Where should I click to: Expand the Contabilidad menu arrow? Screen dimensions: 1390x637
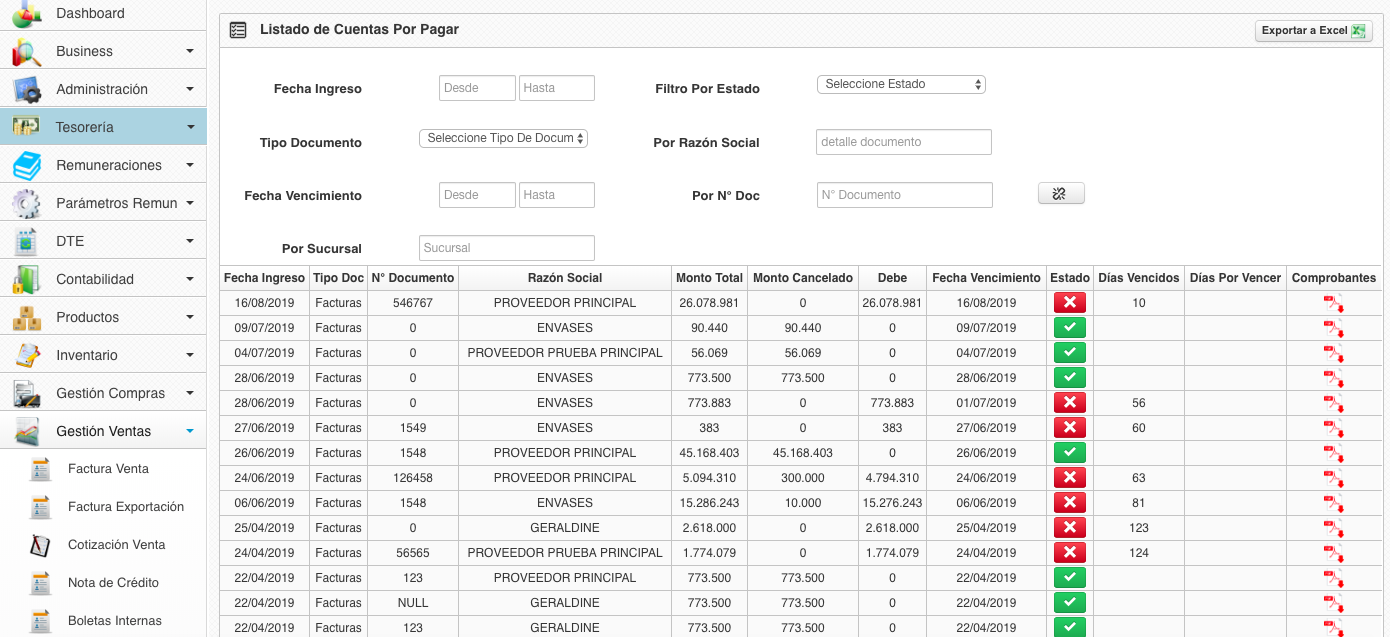click(x=189, y=280)
